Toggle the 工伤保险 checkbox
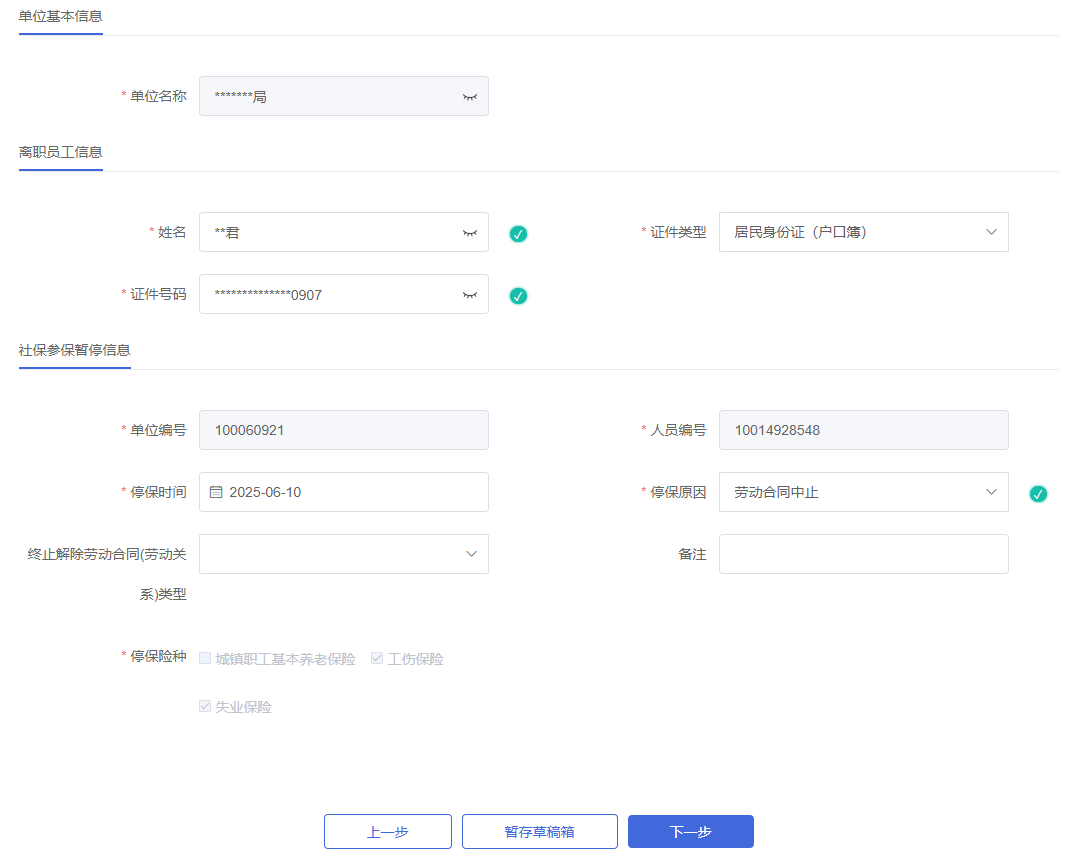 (x=377, y=658)
